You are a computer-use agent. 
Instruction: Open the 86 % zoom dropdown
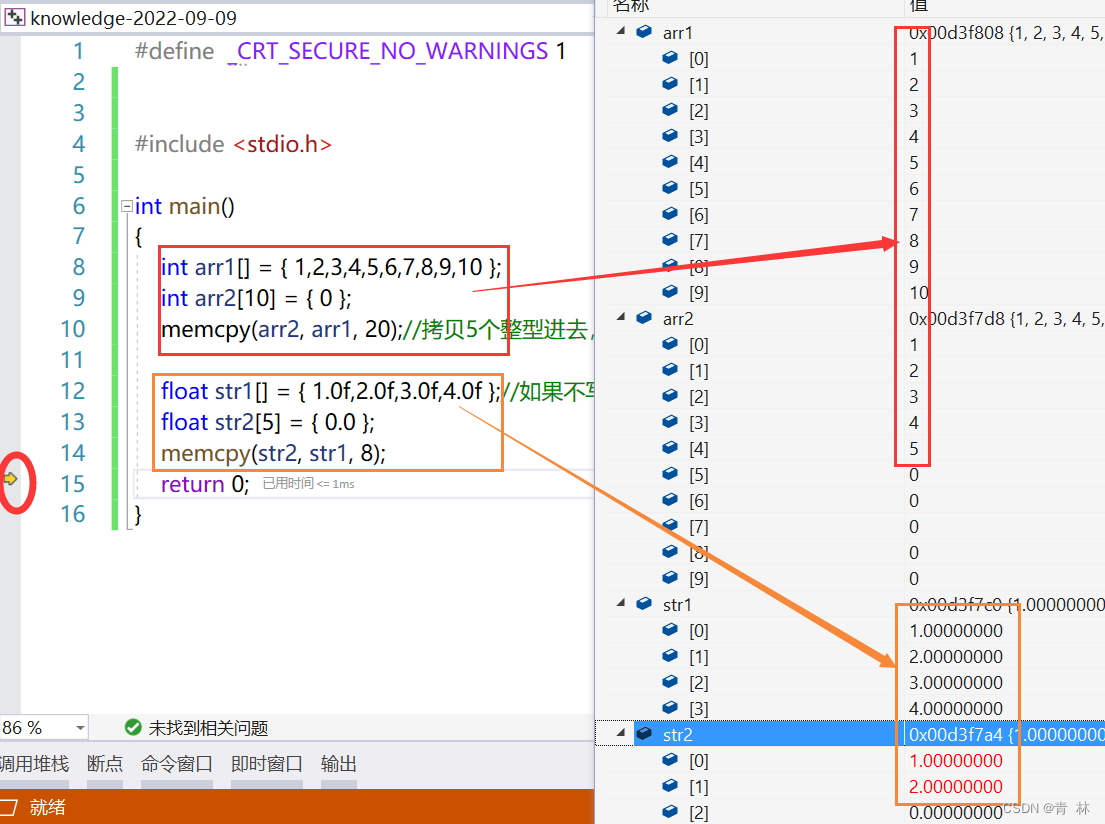coord(80,727)
